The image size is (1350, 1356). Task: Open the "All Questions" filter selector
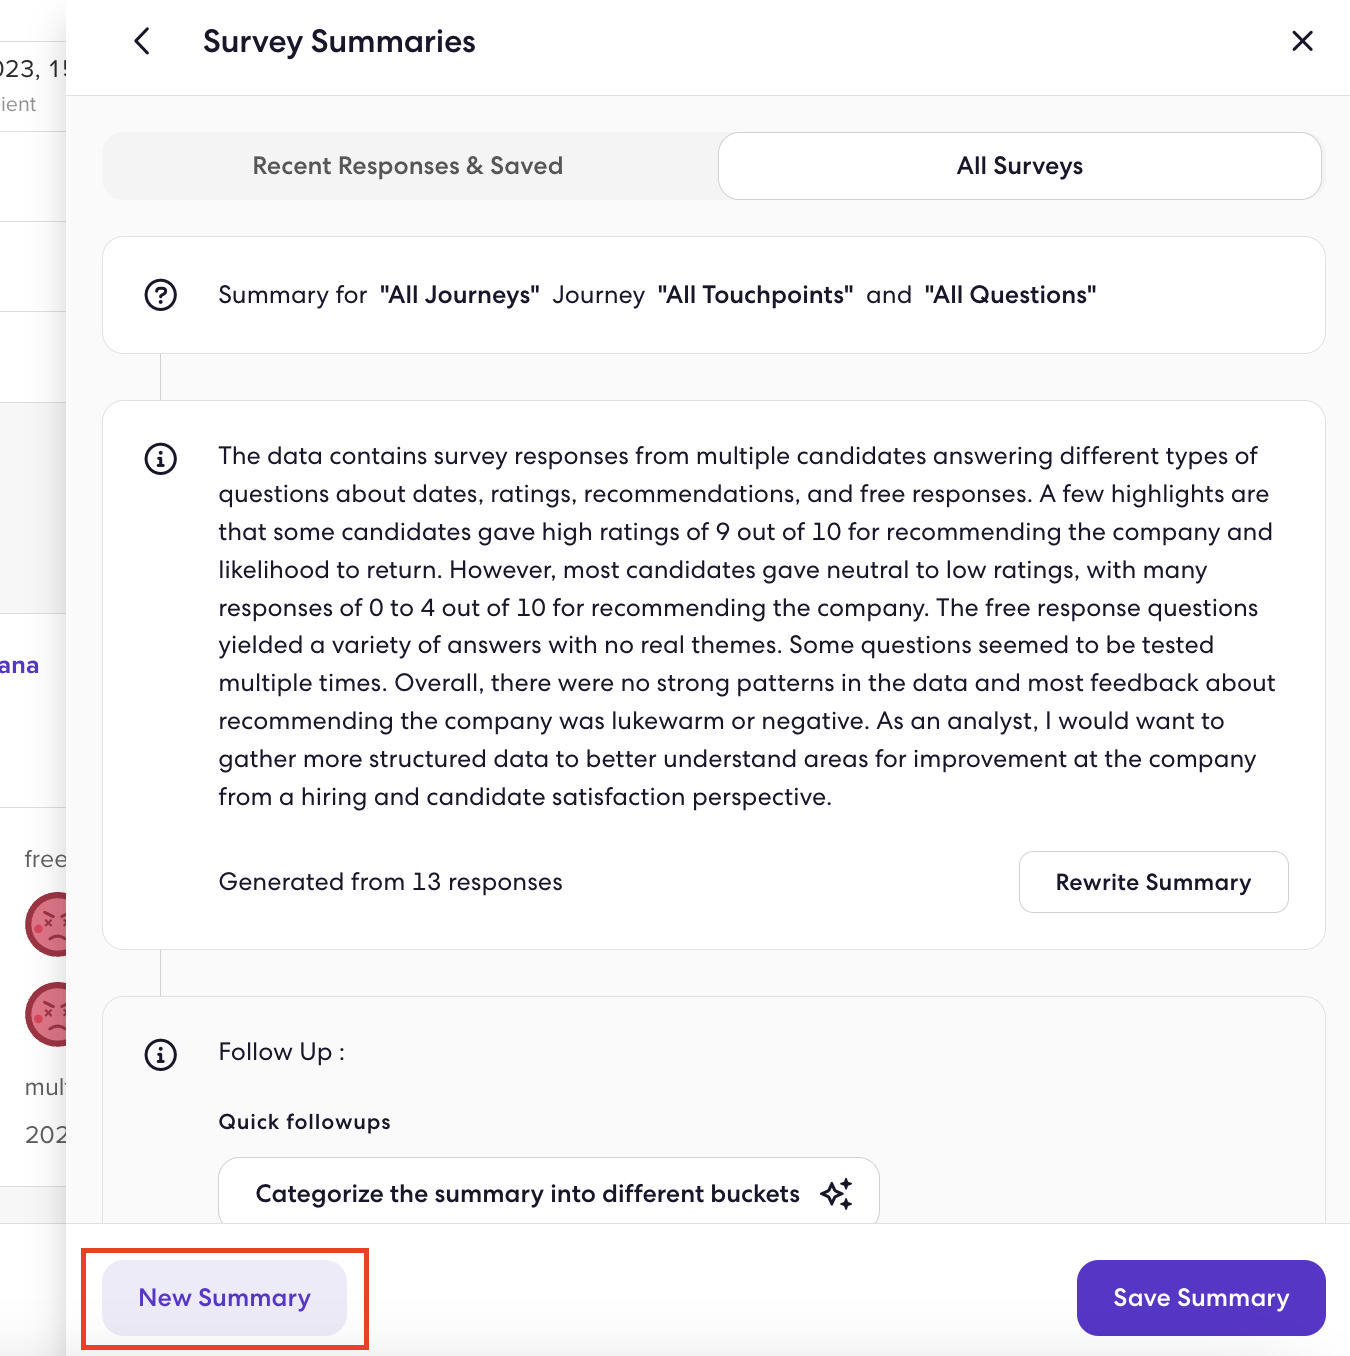pos(1010,295)
